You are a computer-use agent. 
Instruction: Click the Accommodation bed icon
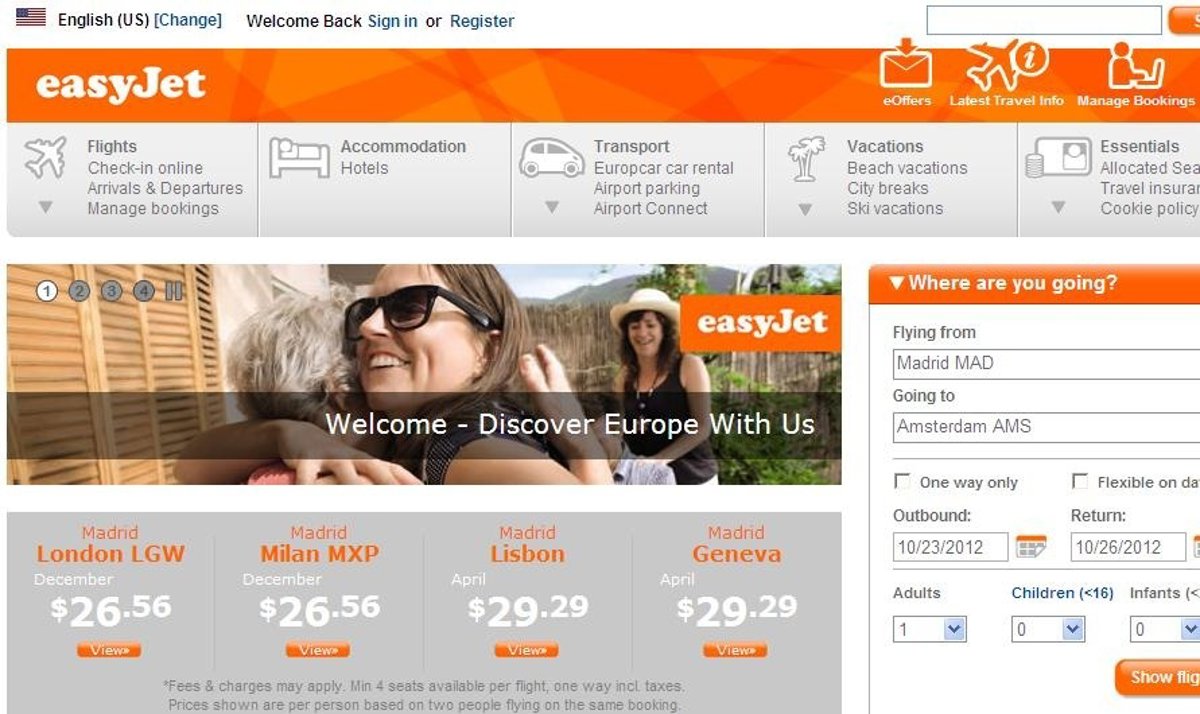(x=299, y=158)
